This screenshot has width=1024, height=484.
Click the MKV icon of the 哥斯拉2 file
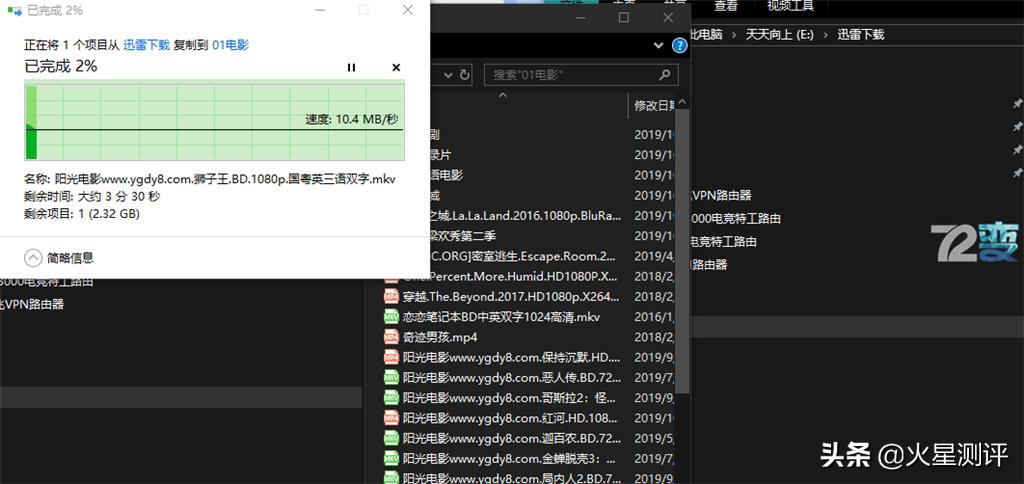[391, 398]
